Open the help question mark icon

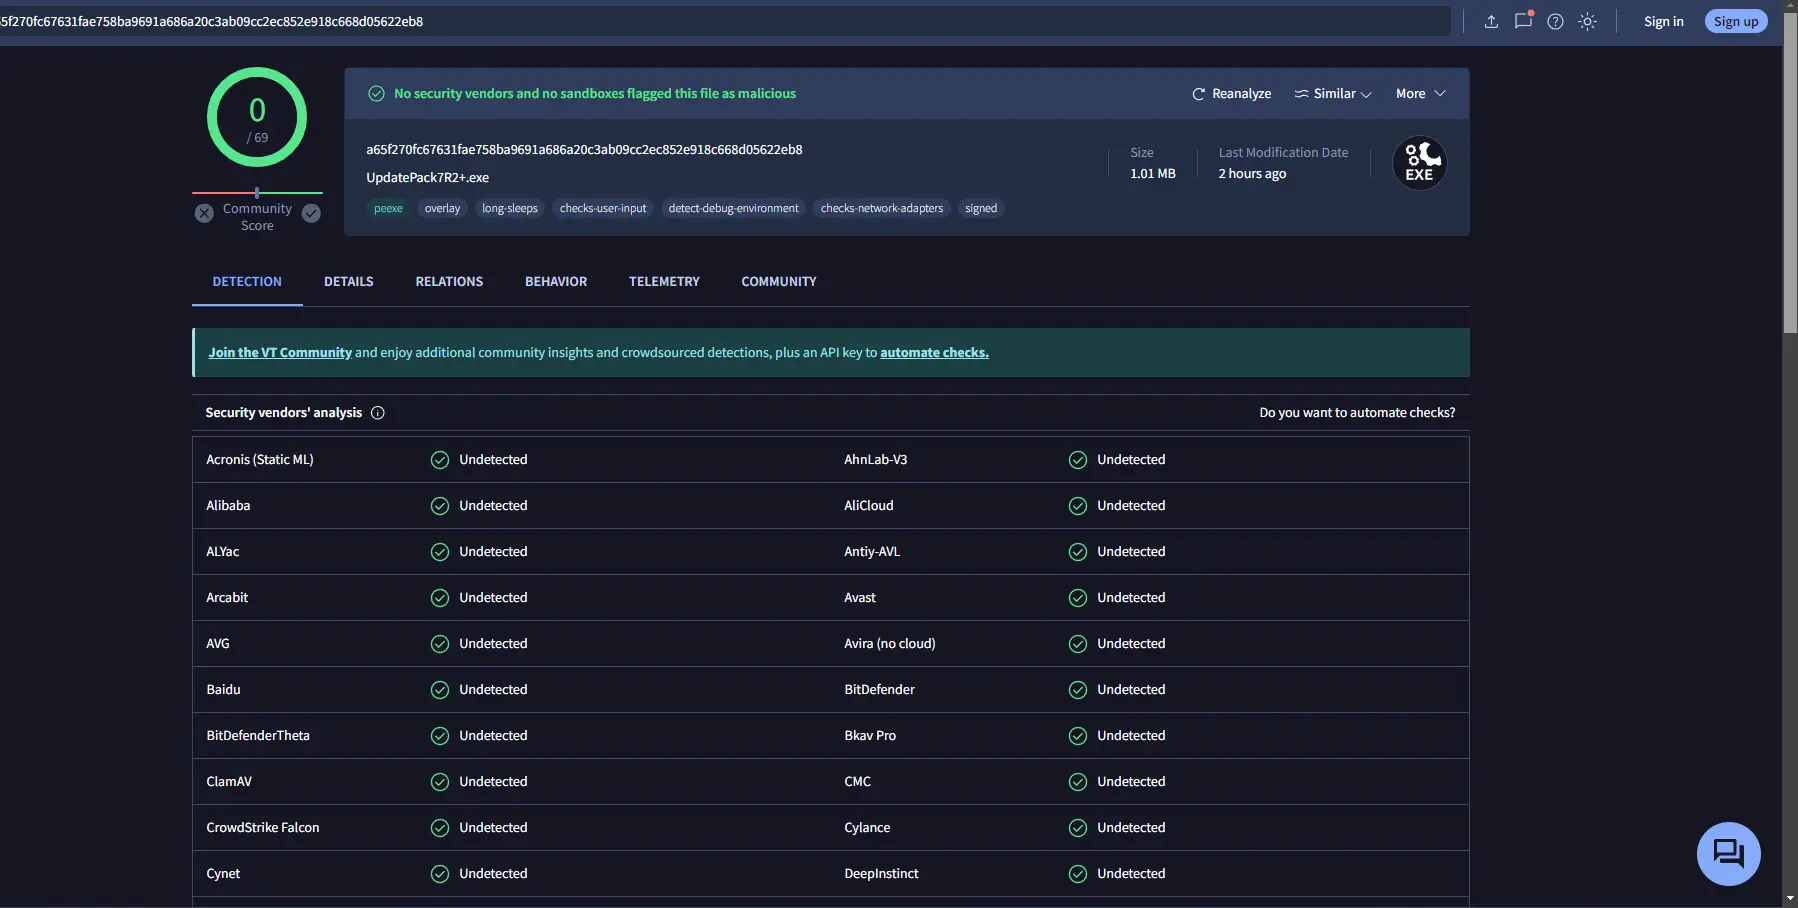pos(1555,21)
